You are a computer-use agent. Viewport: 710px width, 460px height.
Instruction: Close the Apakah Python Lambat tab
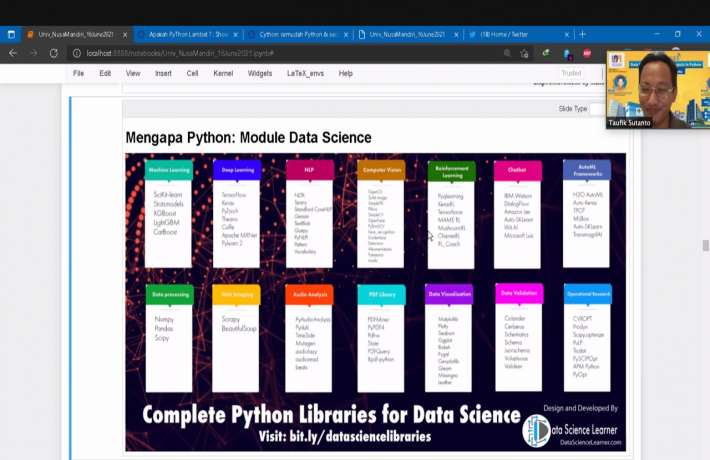click(235, 35)
